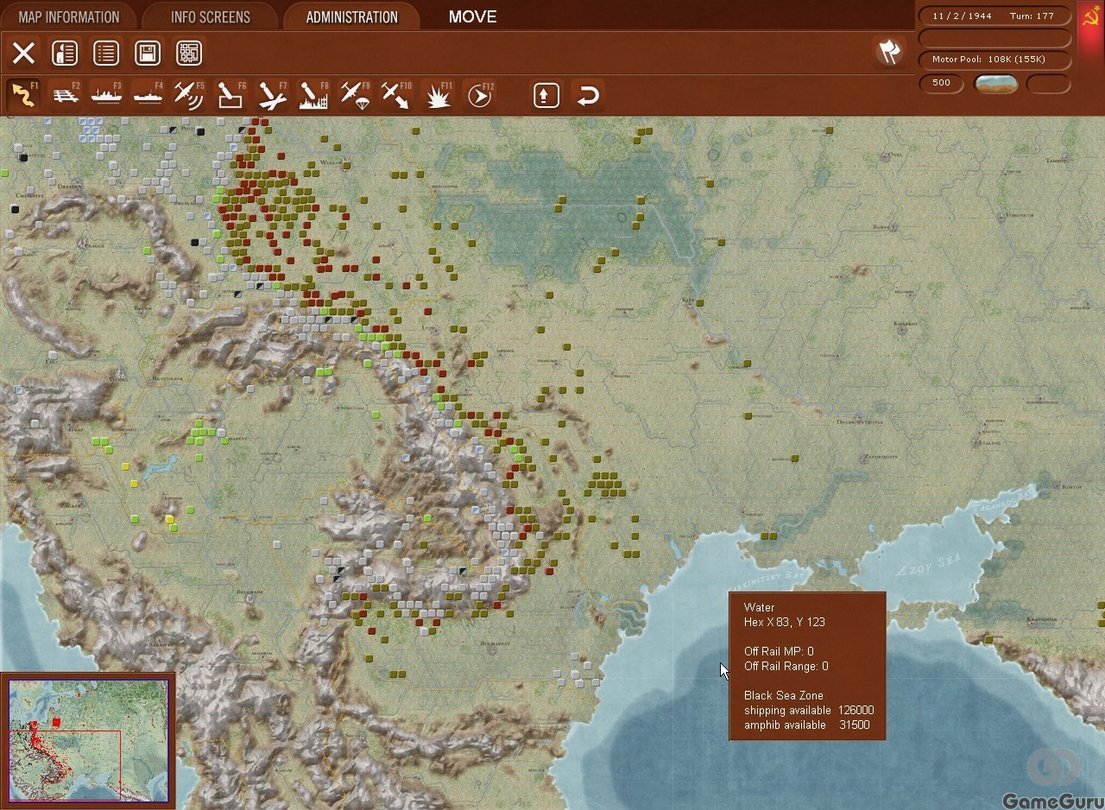Click the F11 explosion icon

438,95
